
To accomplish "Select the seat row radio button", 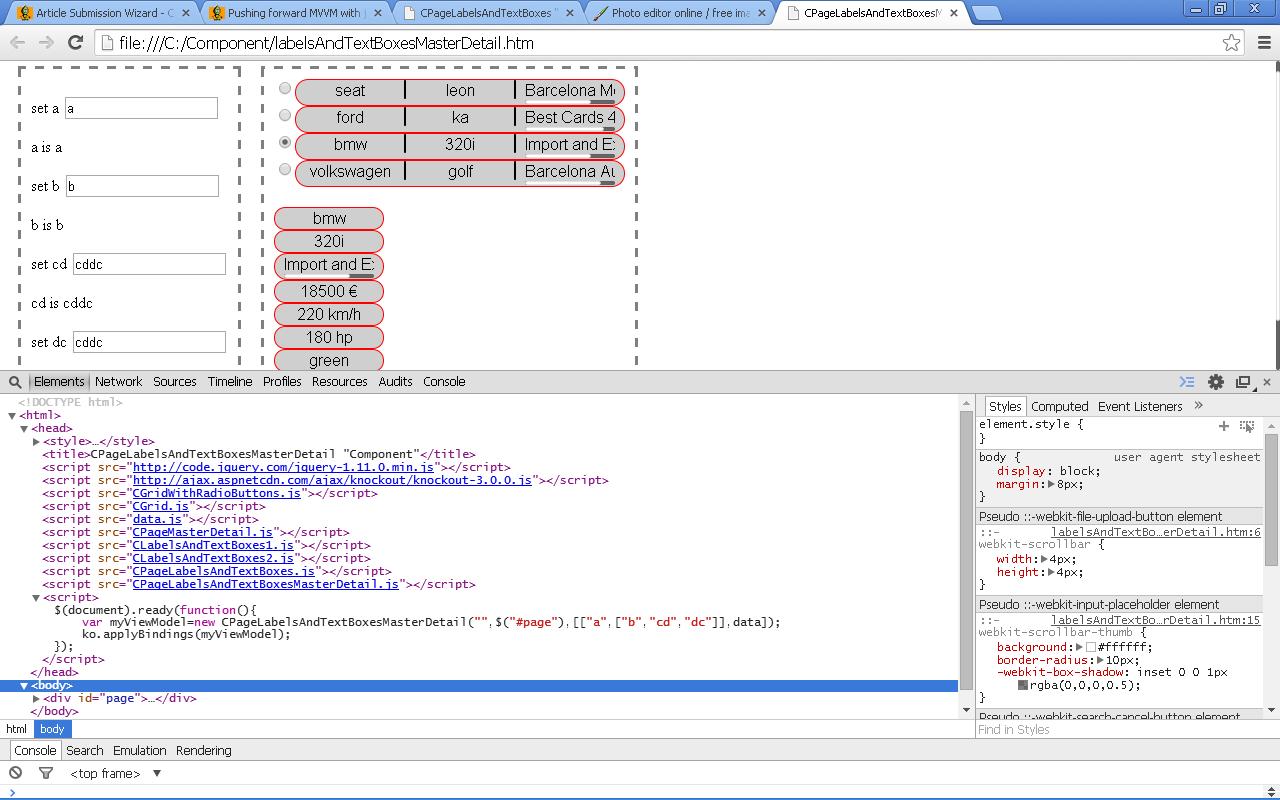I will click(x=285, y=89).
